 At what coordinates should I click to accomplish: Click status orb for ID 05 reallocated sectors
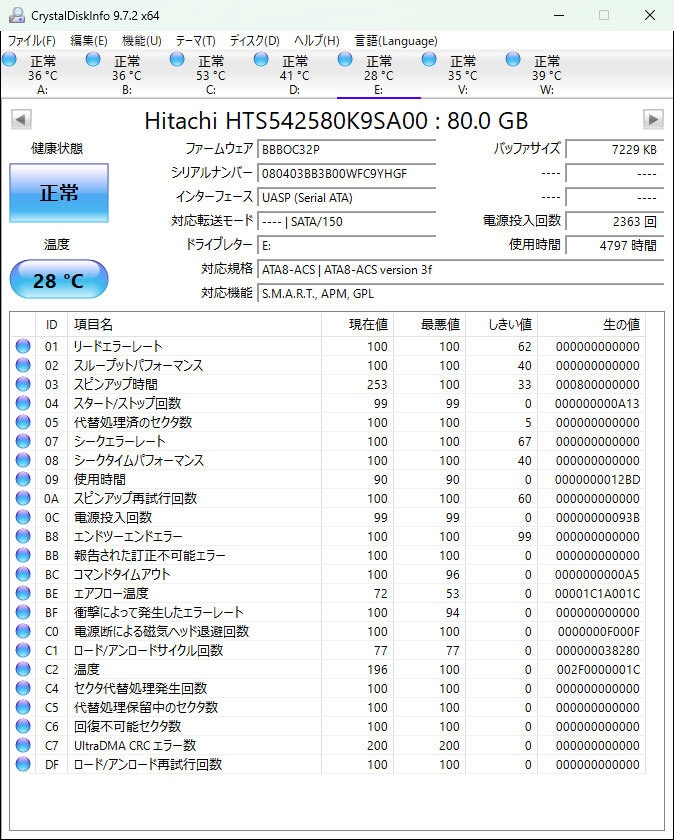(23, 422)
